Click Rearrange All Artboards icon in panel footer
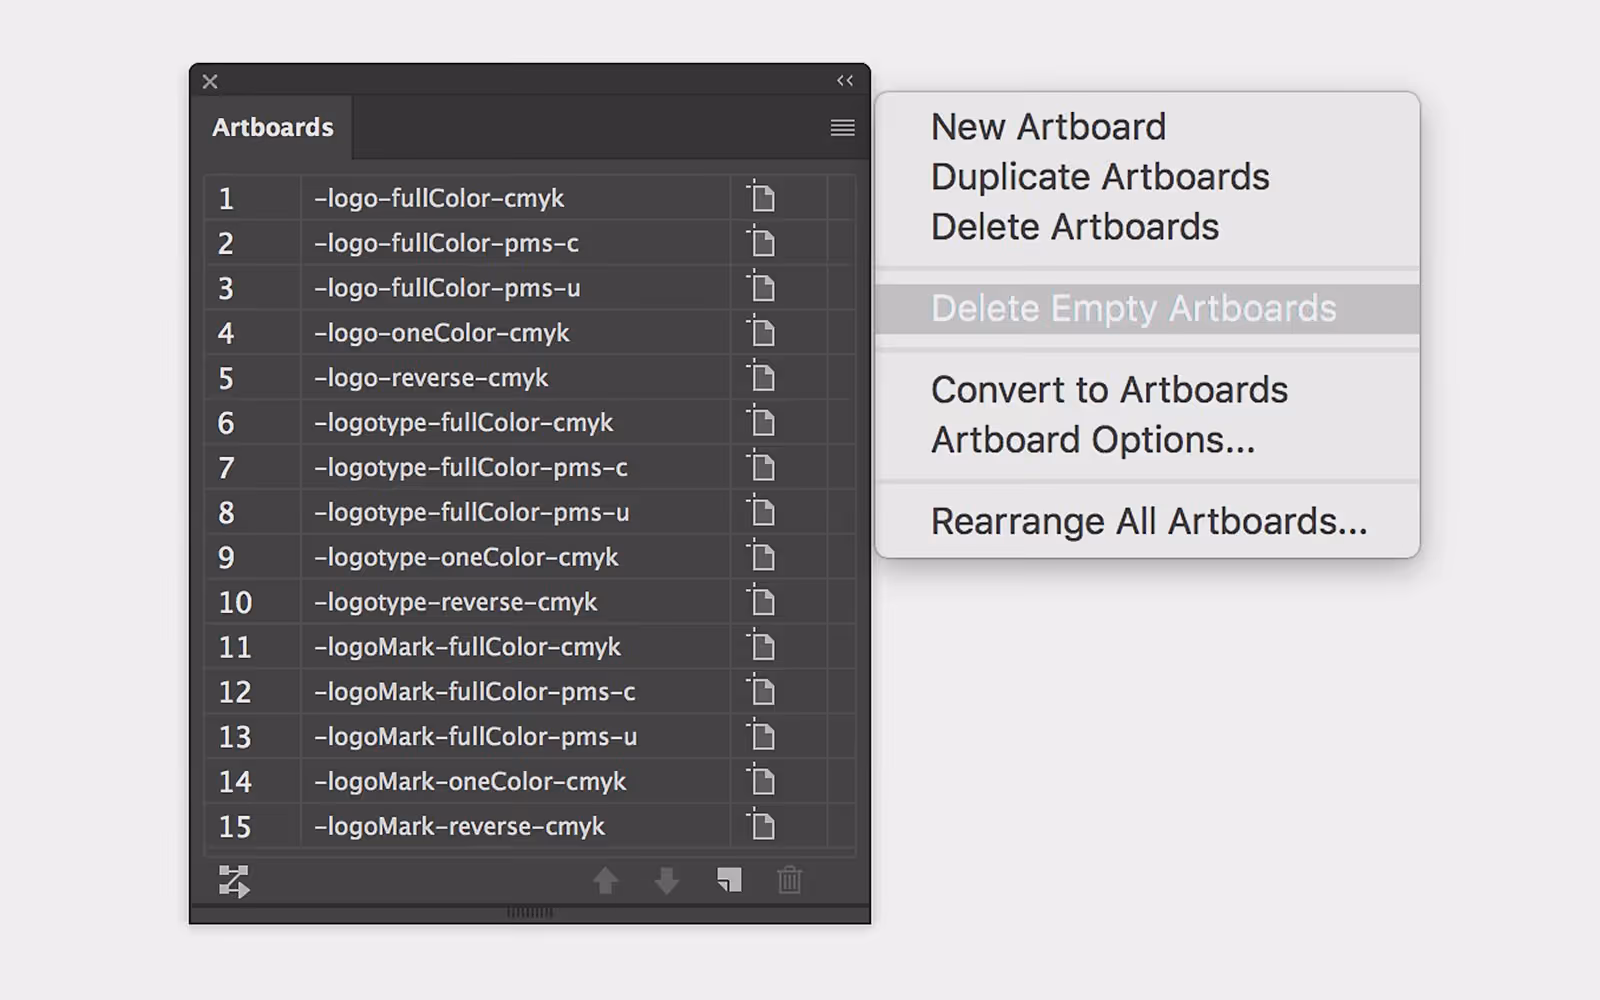The width and height of the screenshot is (1600, 1000). point(233,881)
